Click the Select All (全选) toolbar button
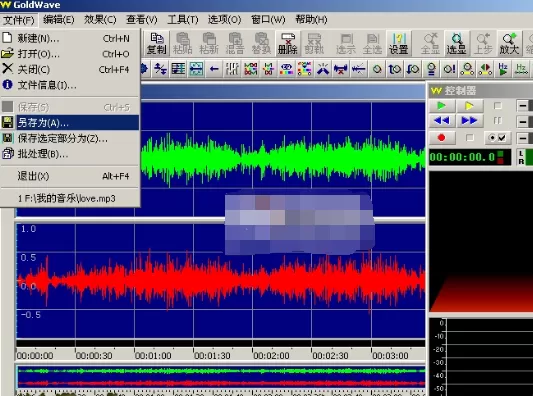Screen dimensions: 533x396 coord(372,43)
